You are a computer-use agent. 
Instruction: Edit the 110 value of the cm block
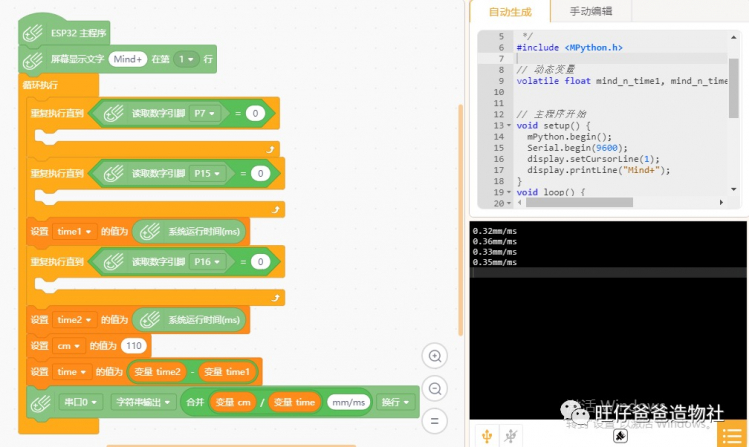[134, 346]
